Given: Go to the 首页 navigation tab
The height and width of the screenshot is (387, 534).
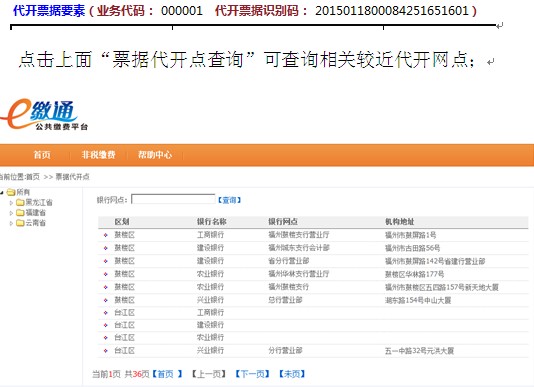Looking at the screenshot, I should (42, 155).
